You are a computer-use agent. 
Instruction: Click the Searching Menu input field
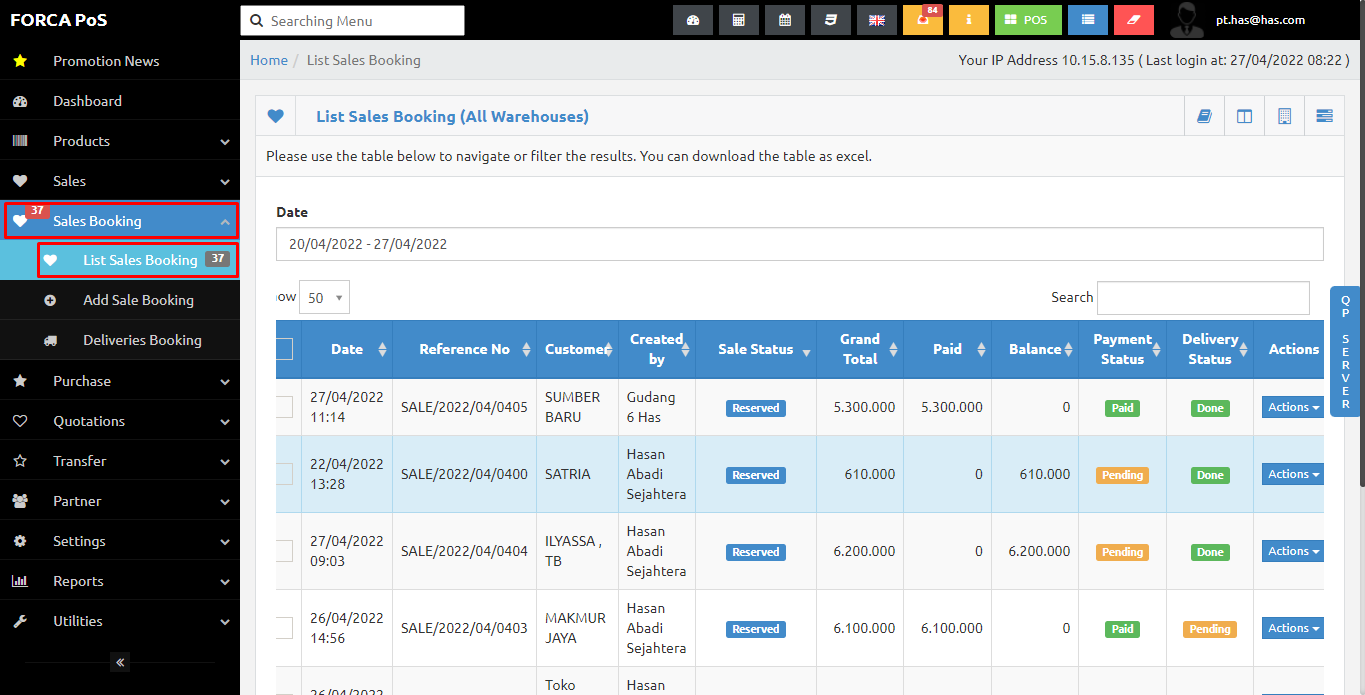point(352,21)
